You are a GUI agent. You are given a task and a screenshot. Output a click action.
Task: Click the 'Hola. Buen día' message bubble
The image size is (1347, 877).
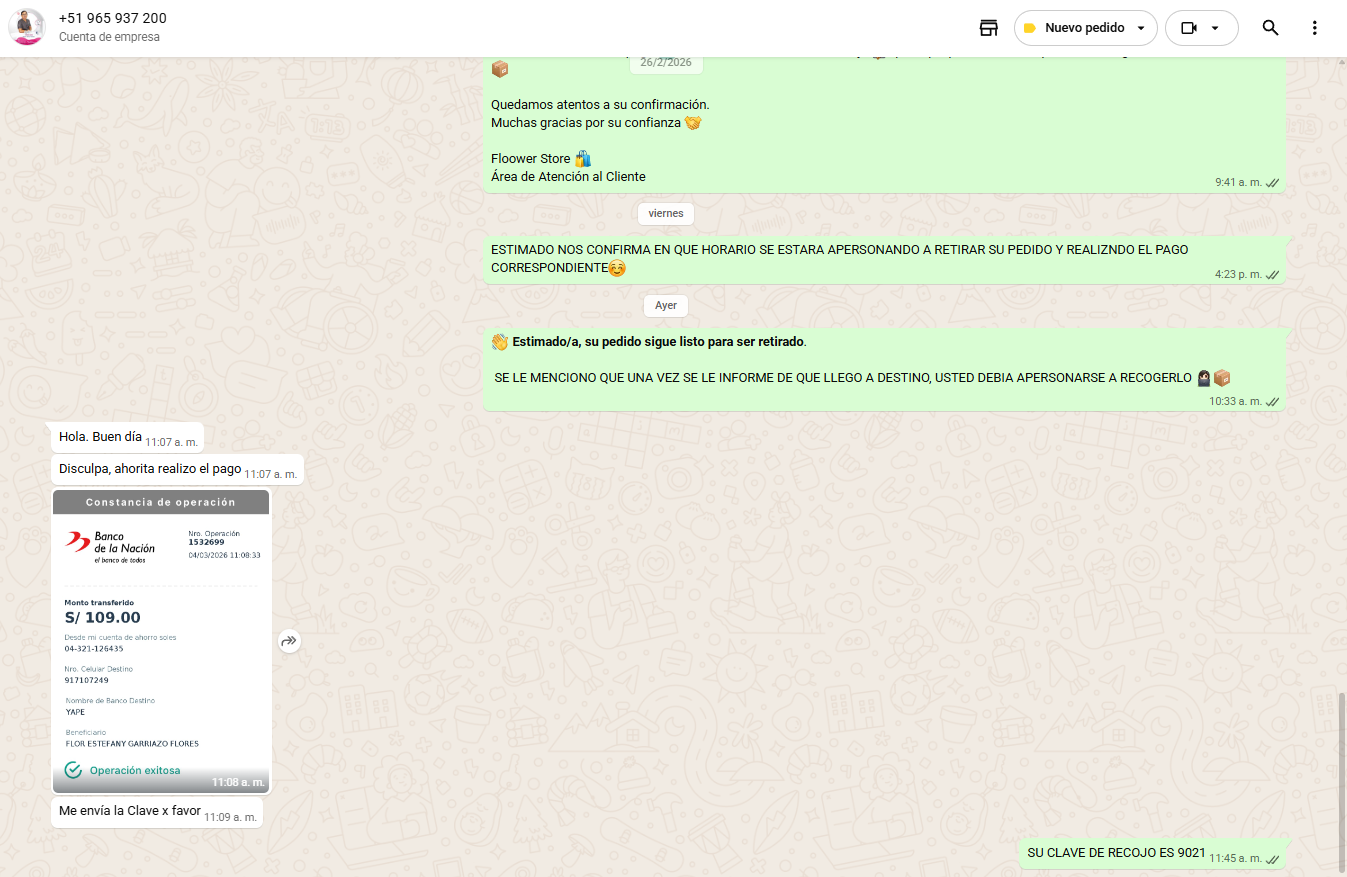click(x=100, y=437)
